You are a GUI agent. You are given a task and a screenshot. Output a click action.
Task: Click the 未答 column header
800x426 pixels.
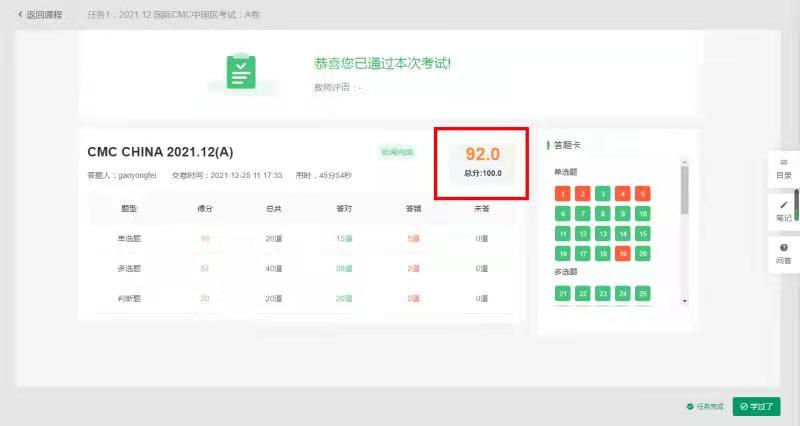[x=482, y=209]
